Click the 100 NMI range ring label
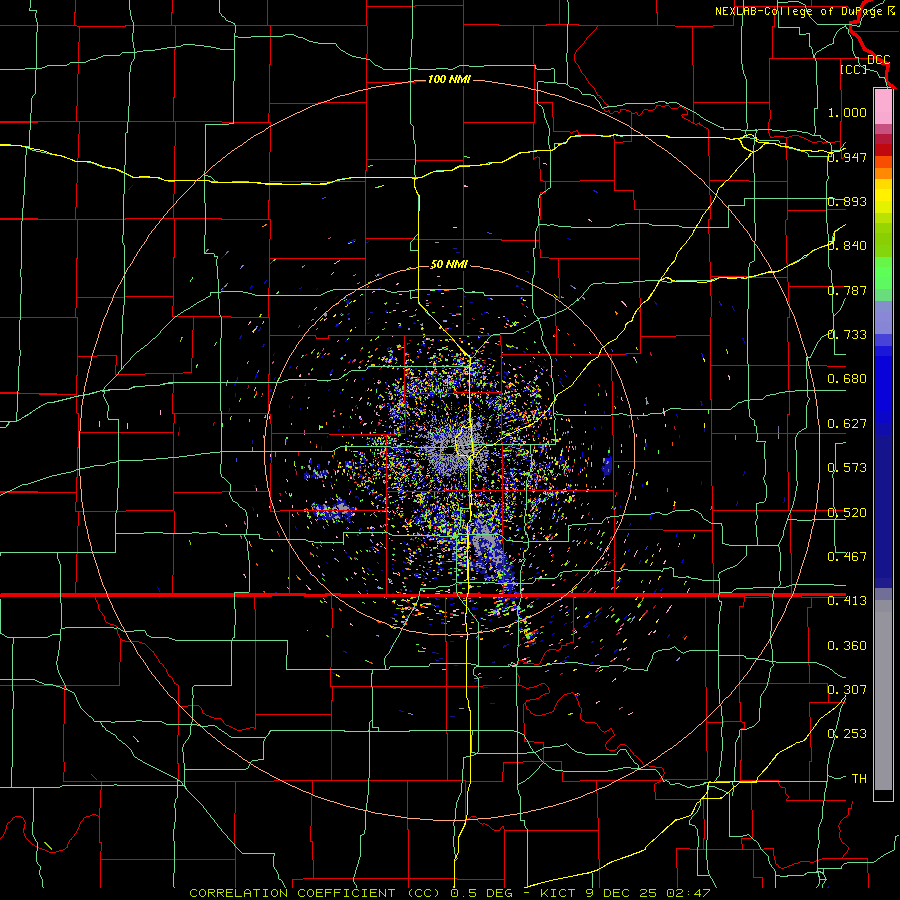The width and height of the screenshot is (900, 900). (449, 79)
